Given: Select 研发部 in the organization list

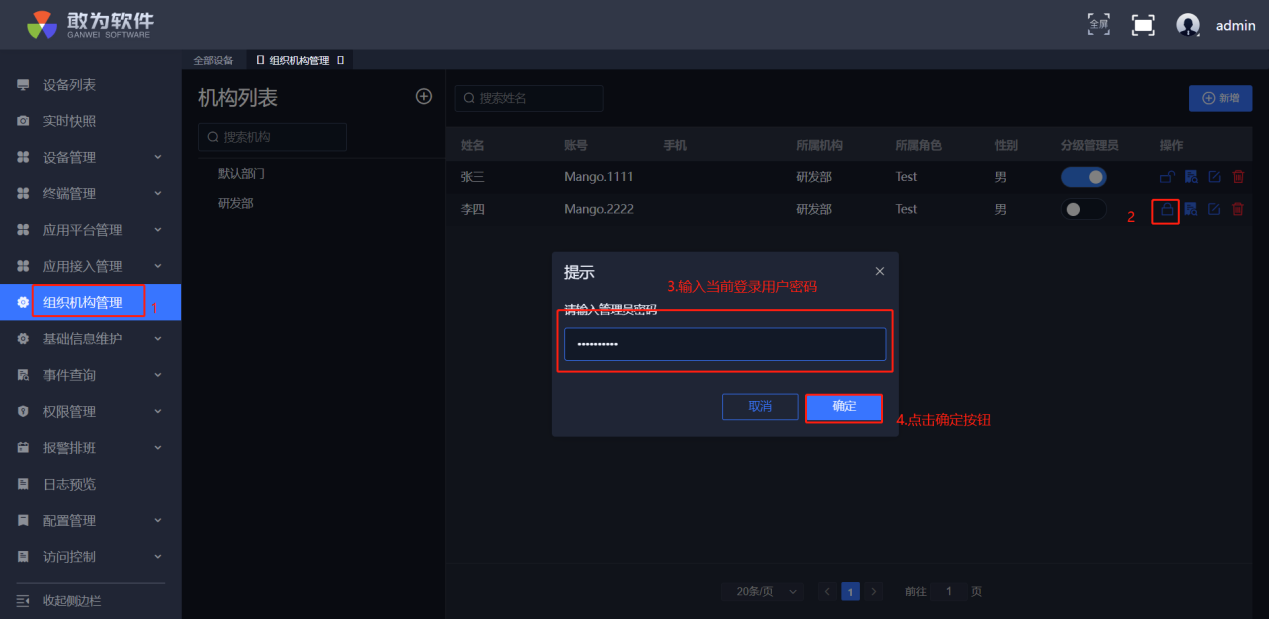Looking at the screenshot, I should click(x=236, y=203).
